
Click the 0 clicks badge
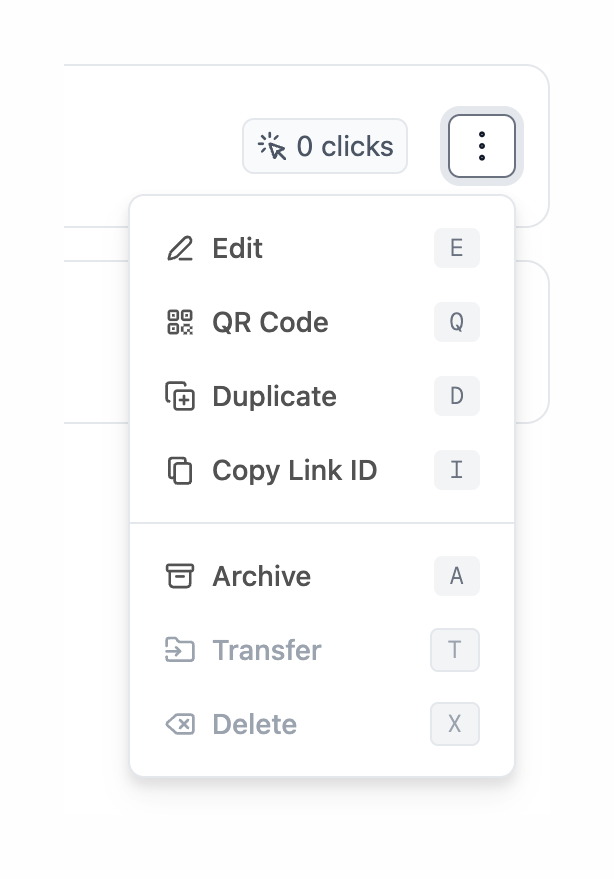(325, 145)
